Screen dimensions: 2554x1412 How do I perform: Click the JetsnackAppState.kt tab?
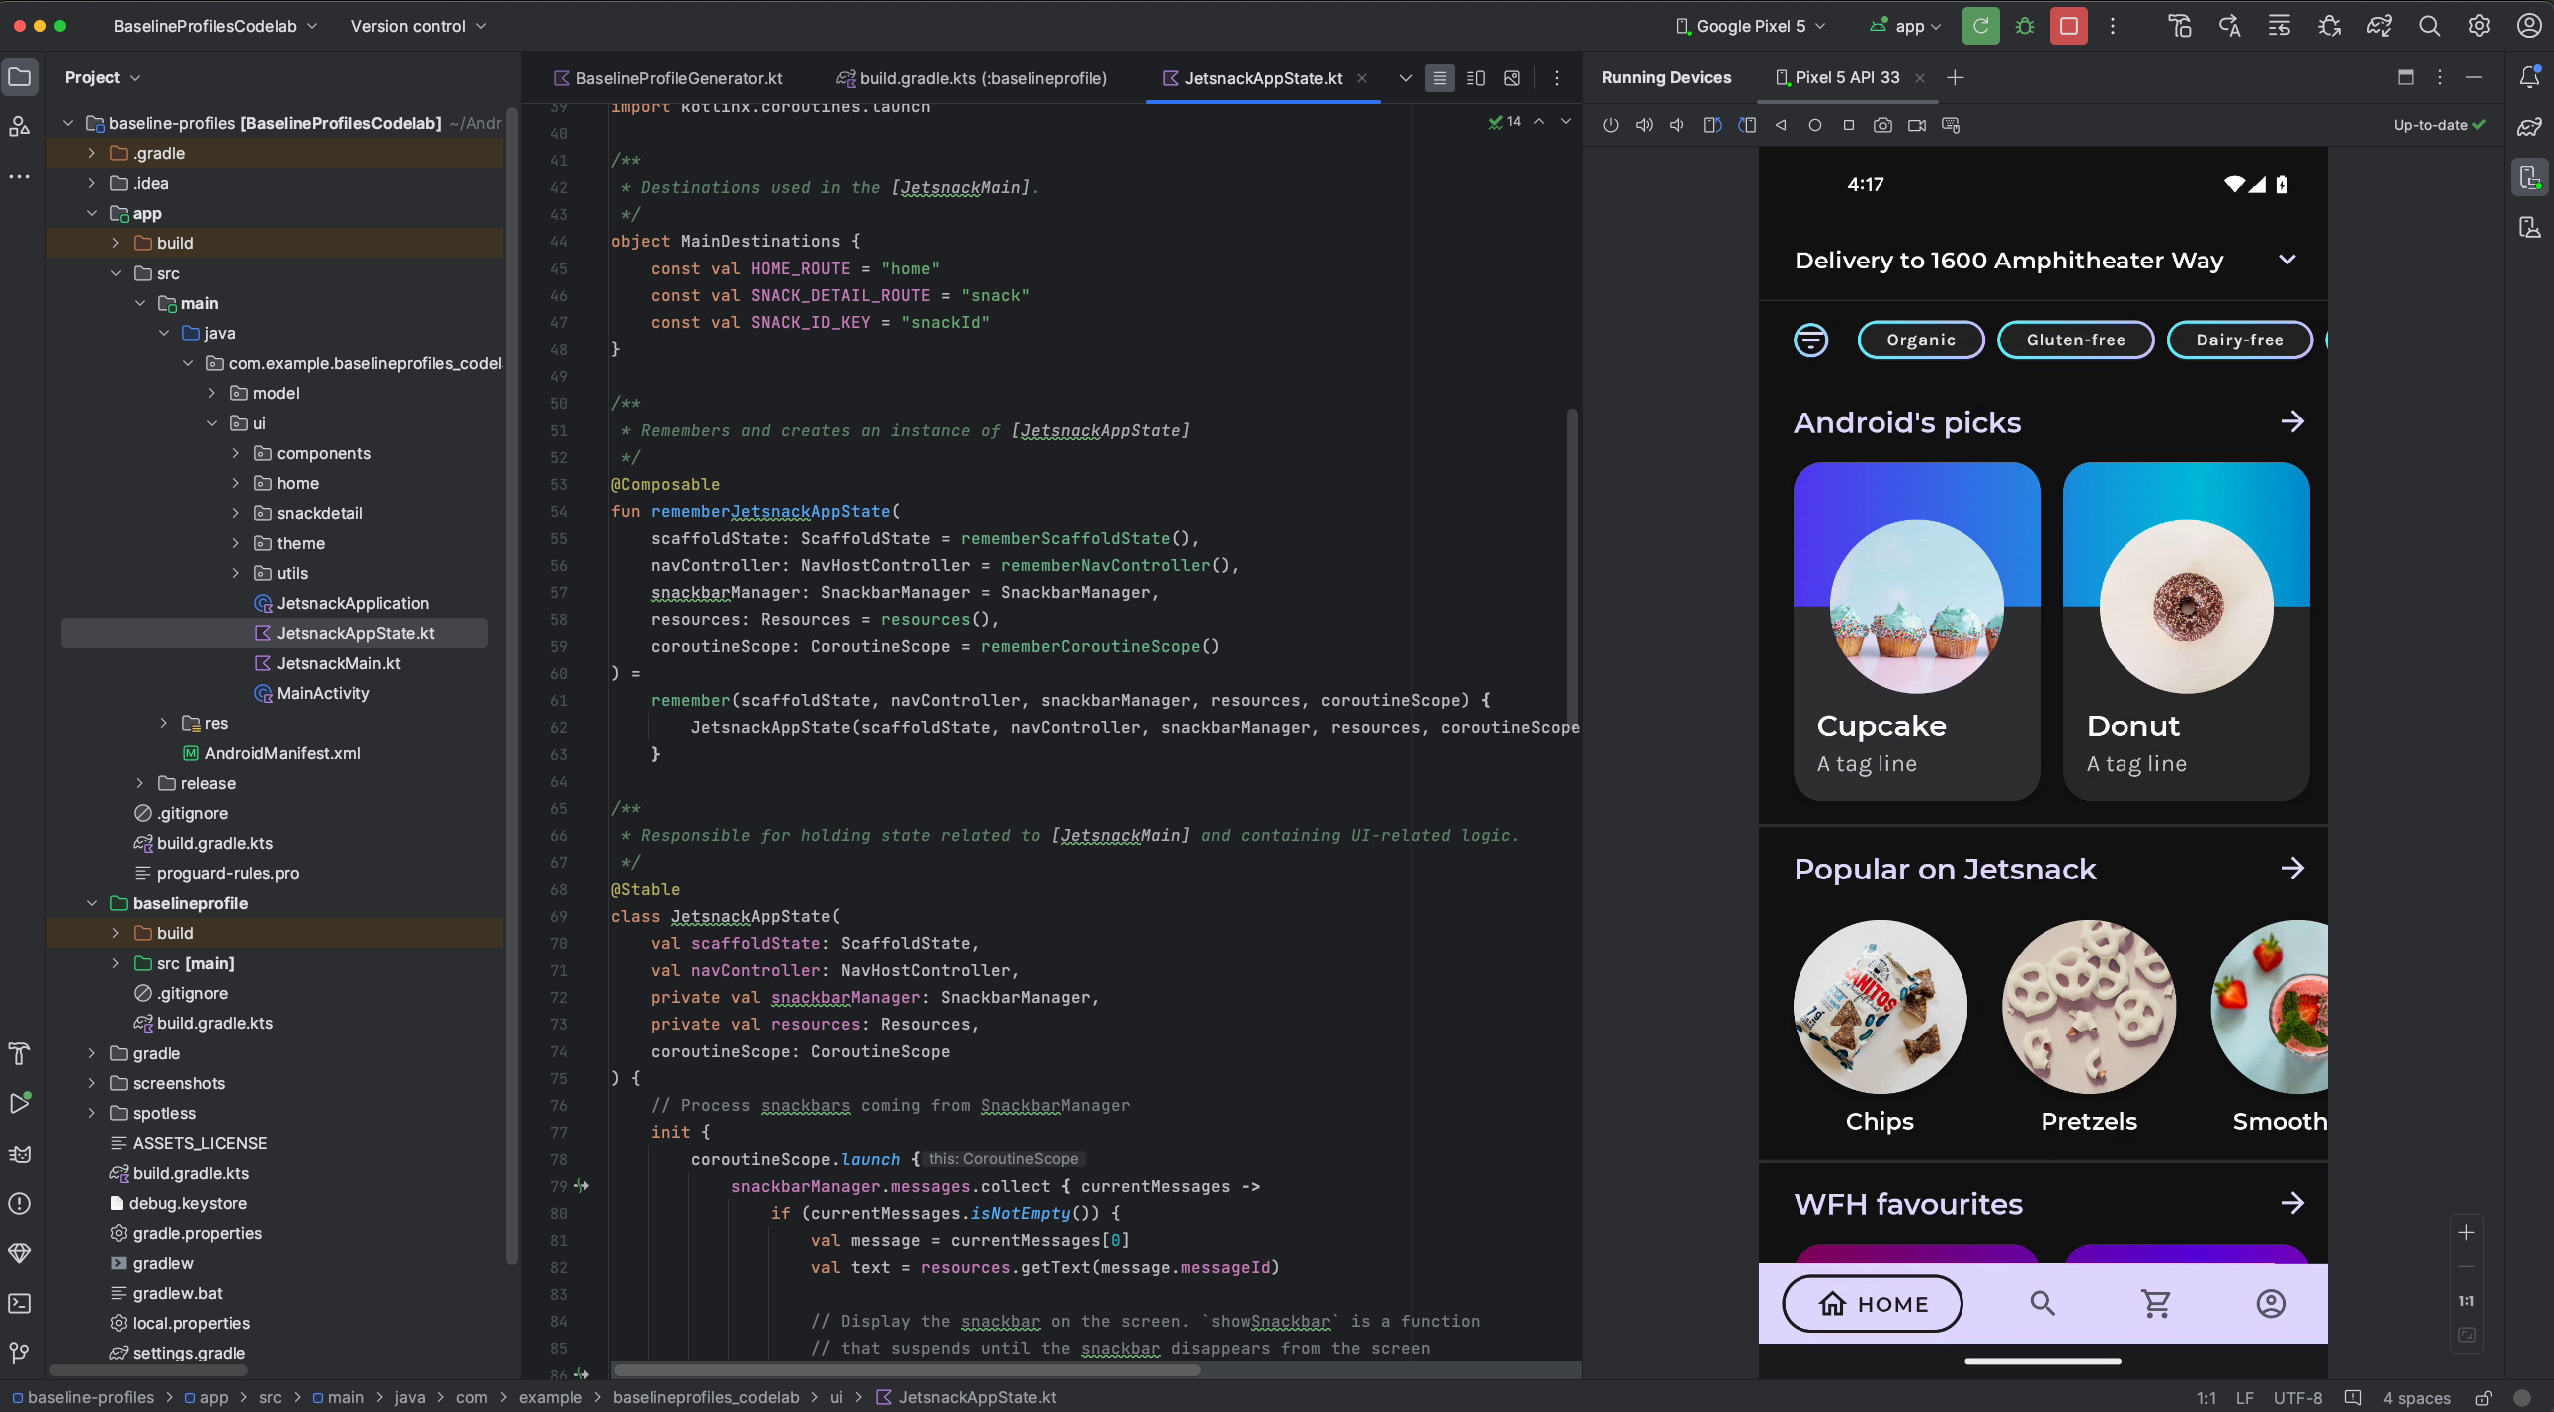[x=1262, y=78]
